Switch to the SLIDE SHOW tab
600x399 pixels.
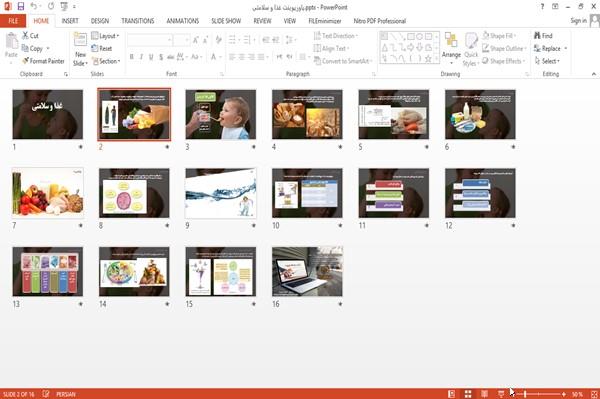[x=226, y=21]
